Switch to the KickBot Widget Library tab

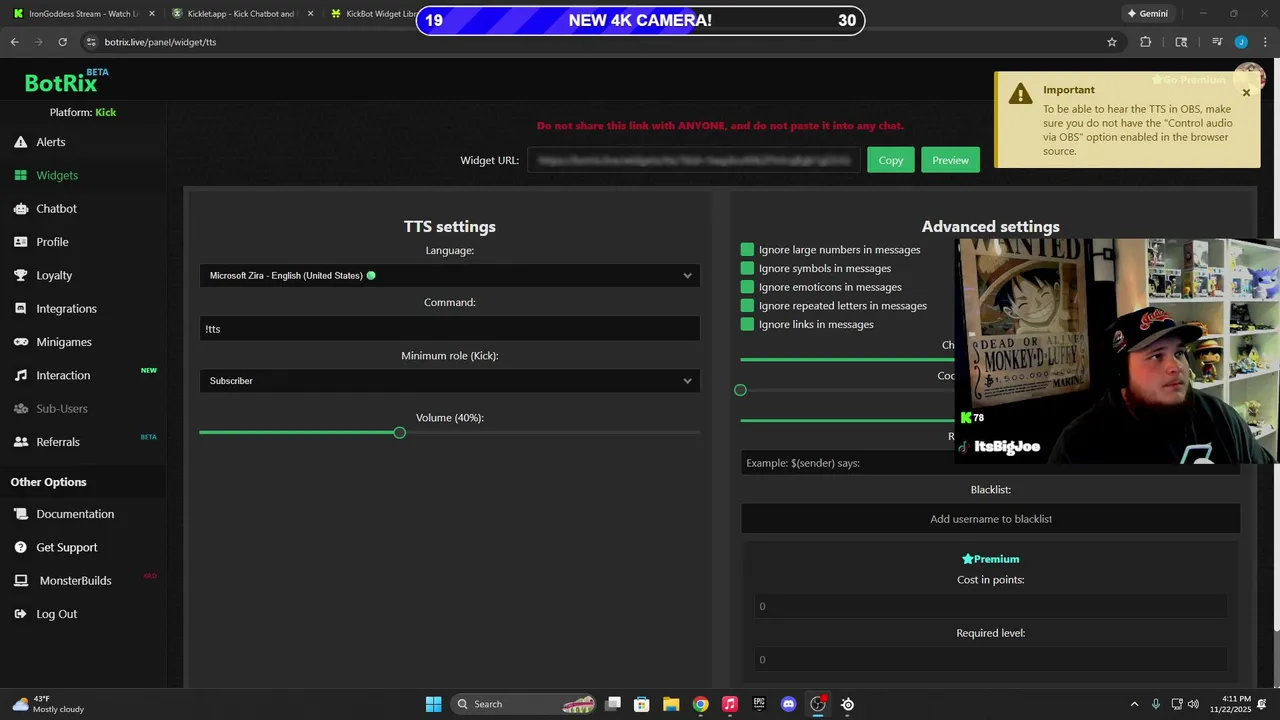pyautogui.click(x=372, y=14)
